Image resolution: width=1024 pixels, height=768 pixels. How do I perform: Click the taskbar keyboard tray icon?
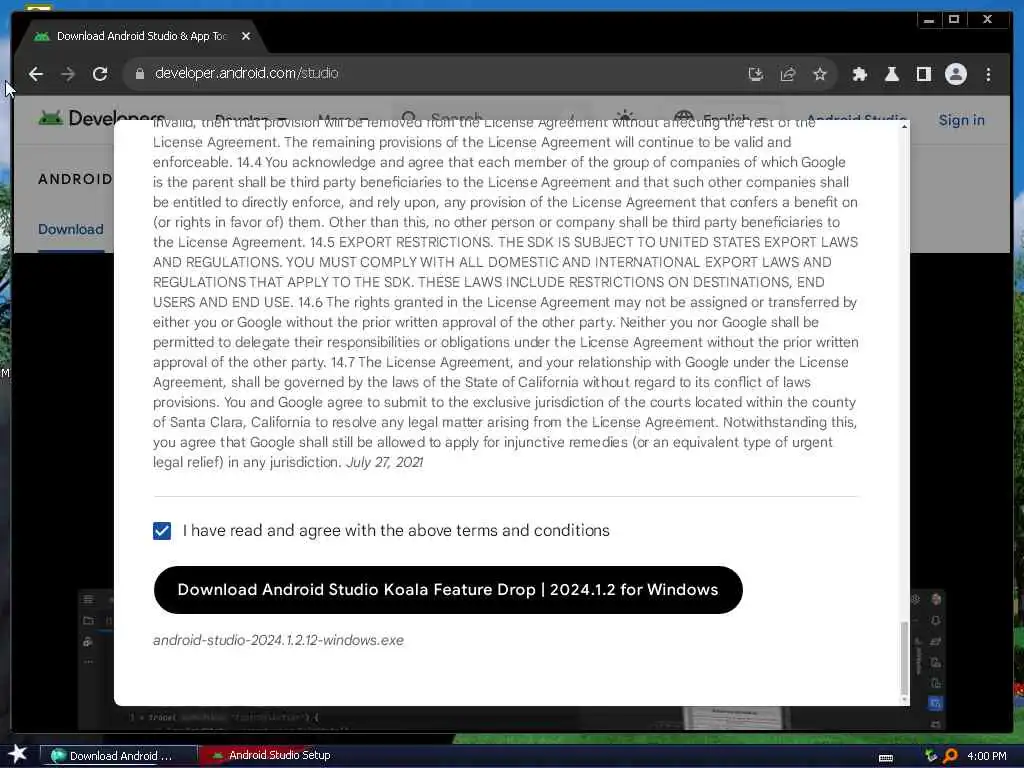click(x=886, y=757)
